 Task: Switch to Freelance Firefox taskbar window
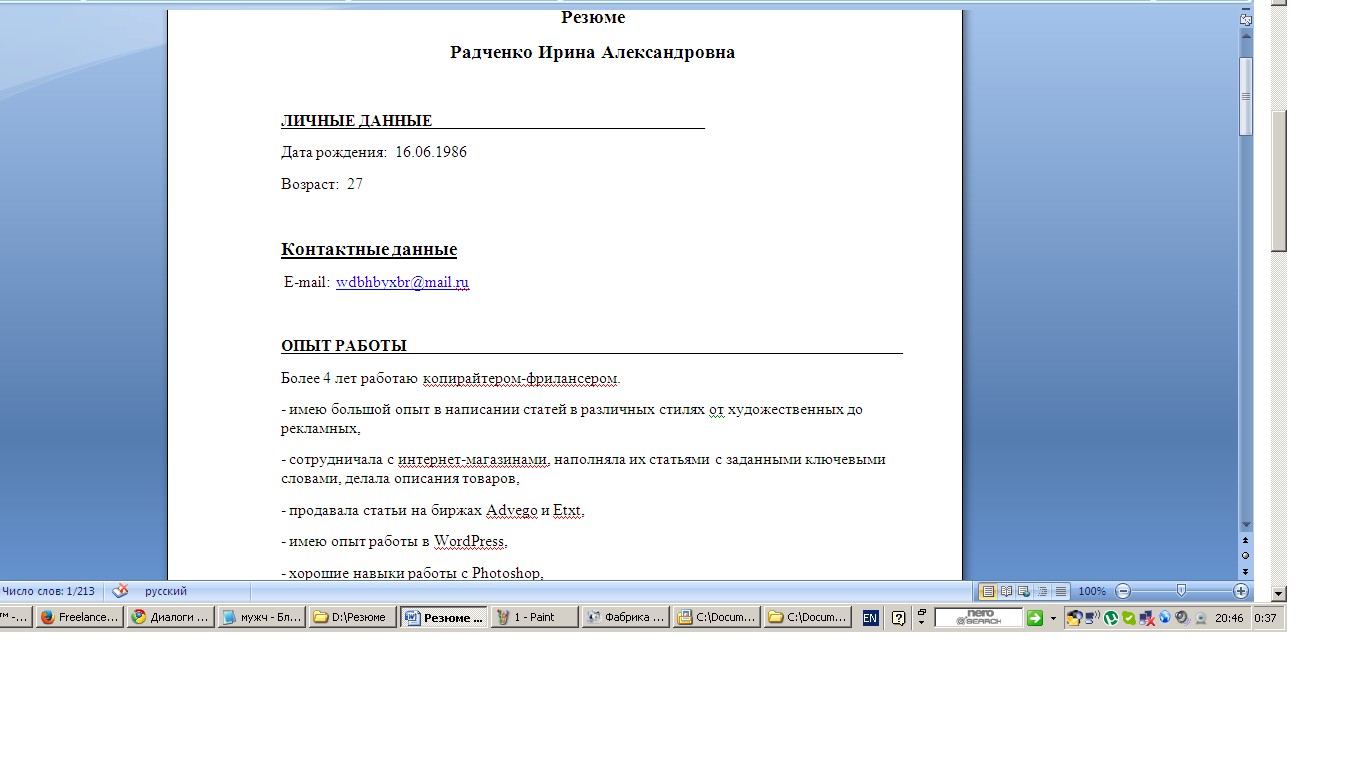point(79,617)
